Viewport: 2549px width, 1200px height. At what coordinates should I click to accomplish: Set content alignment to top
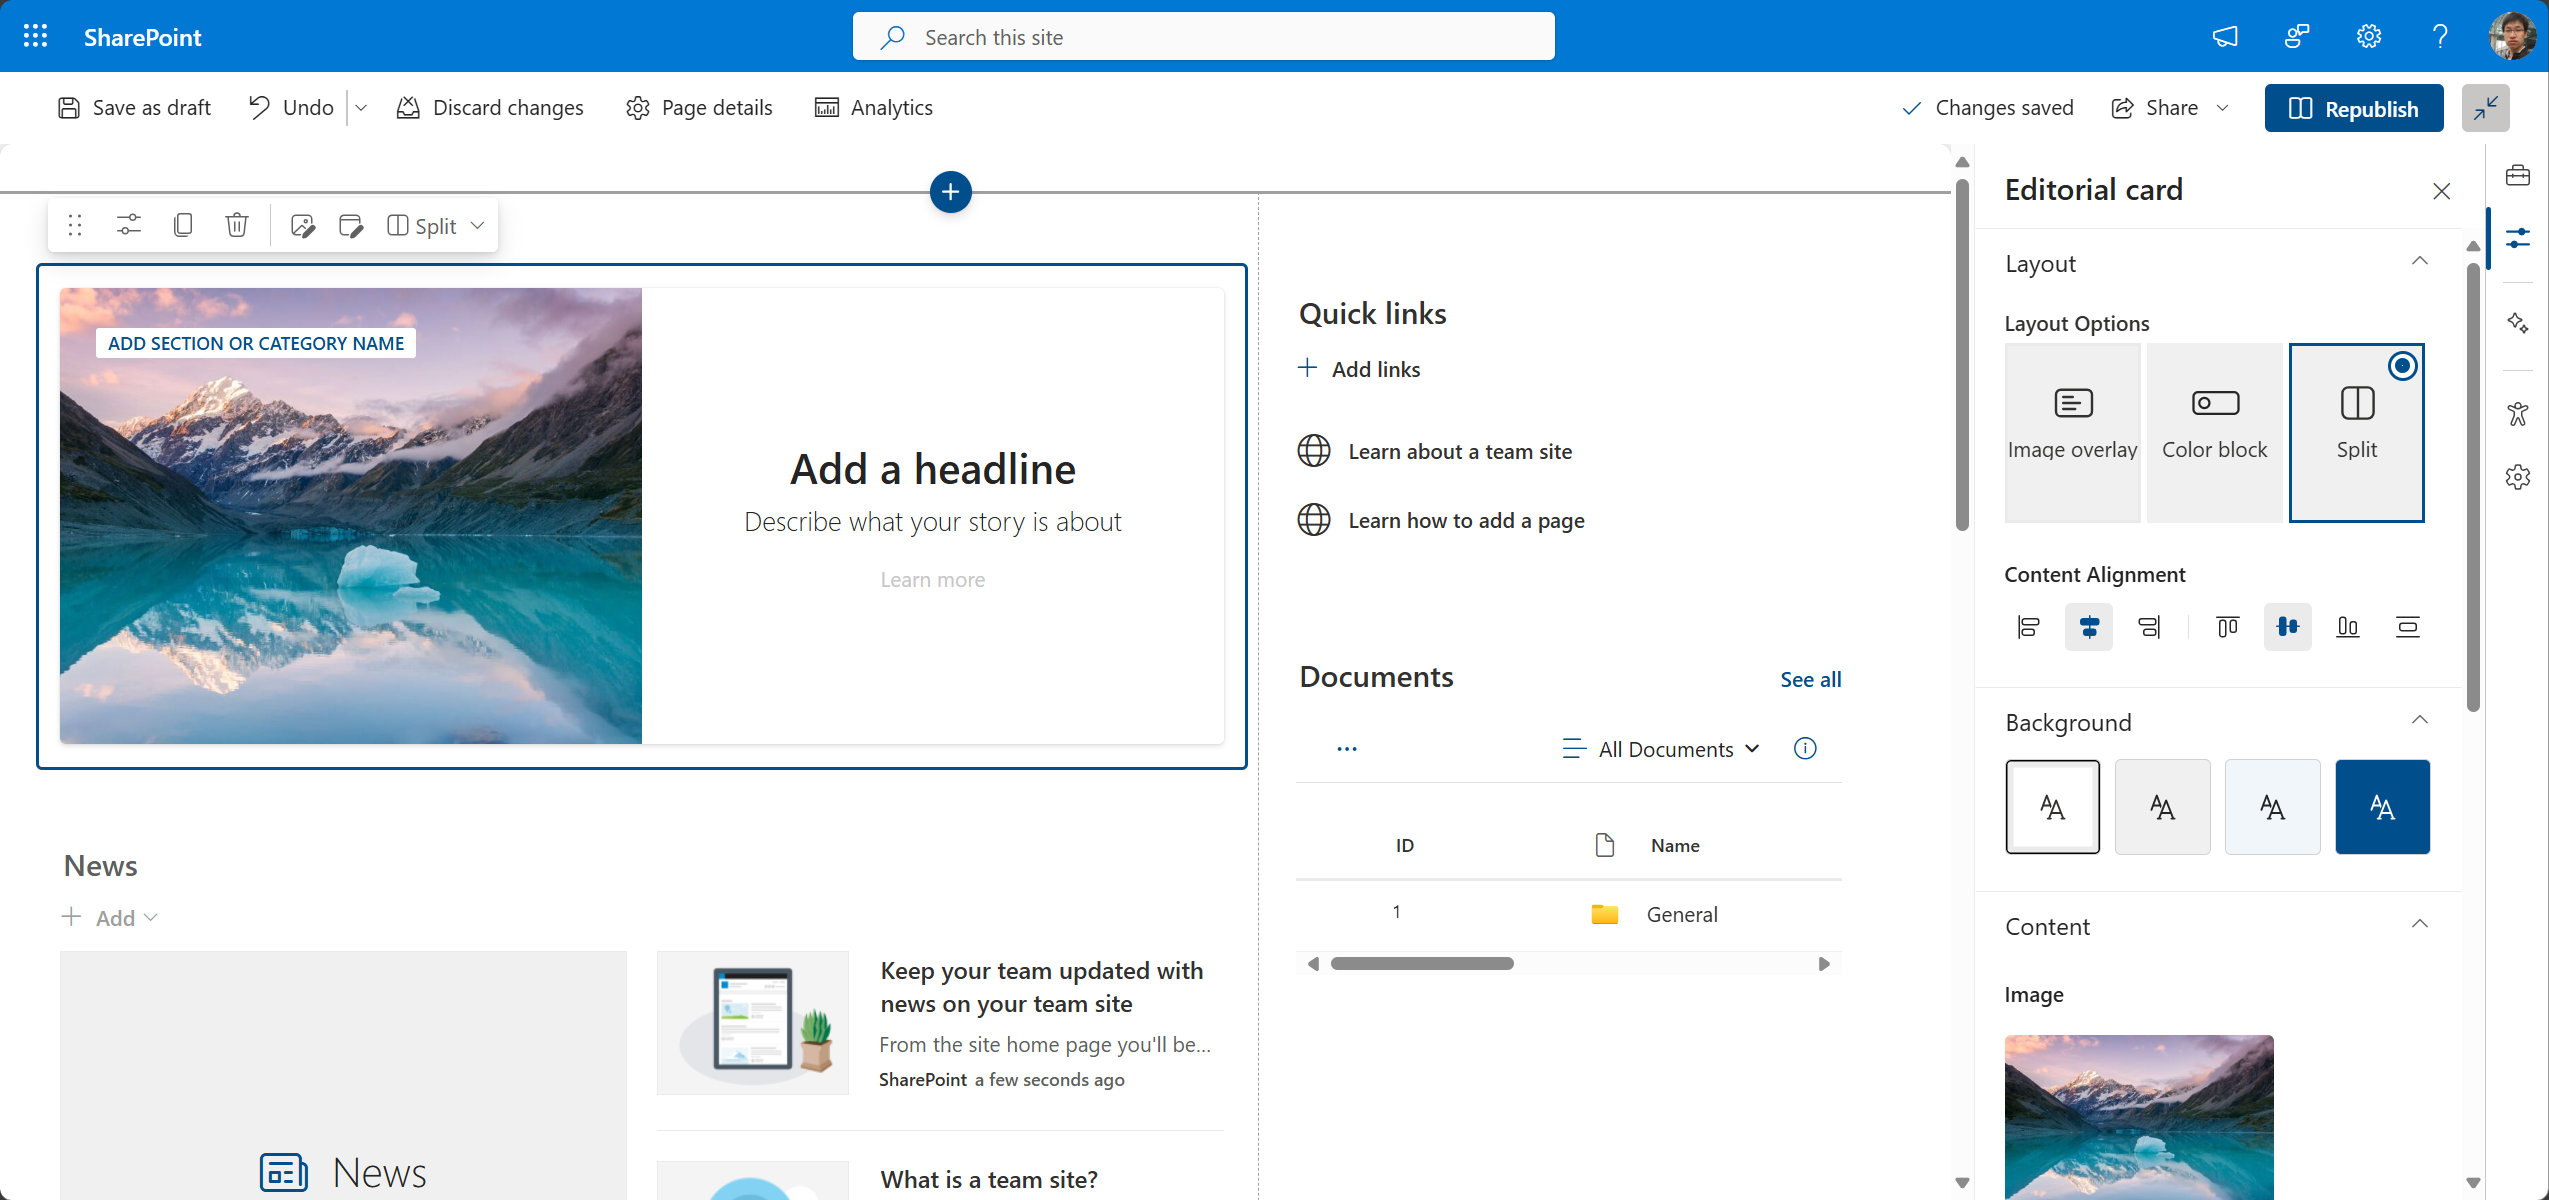tap(2227, 627)
